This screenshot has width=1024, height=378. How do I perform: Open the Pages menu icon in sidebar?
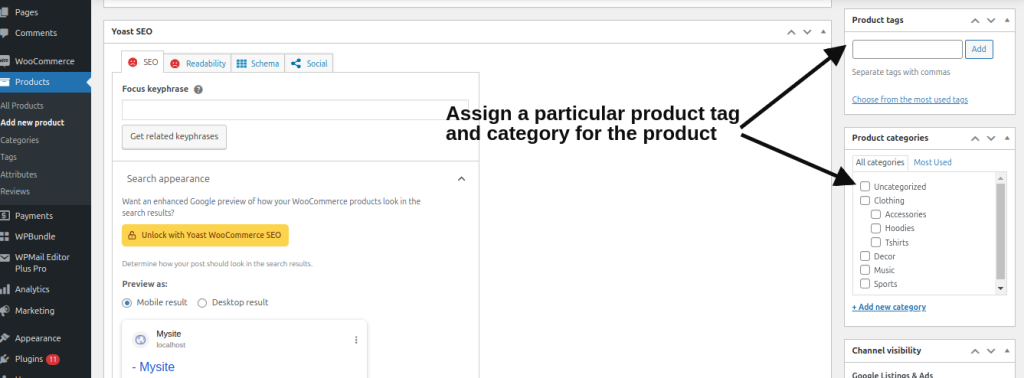click(4, 12)
